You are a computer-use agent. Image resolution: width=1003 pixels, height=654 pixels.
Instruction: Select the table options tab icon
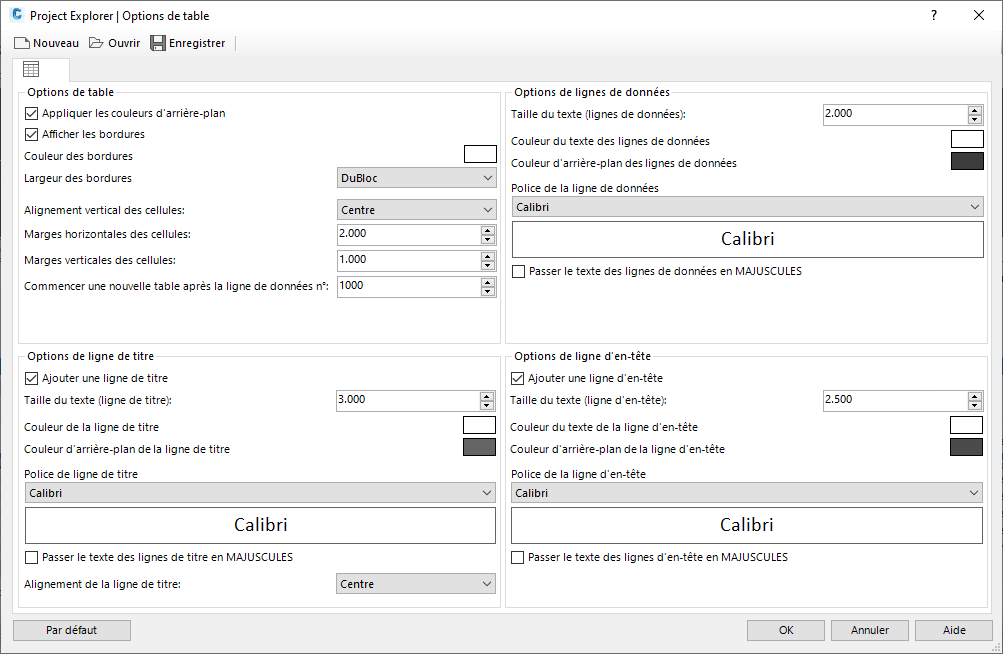click(x=31, y=69)
